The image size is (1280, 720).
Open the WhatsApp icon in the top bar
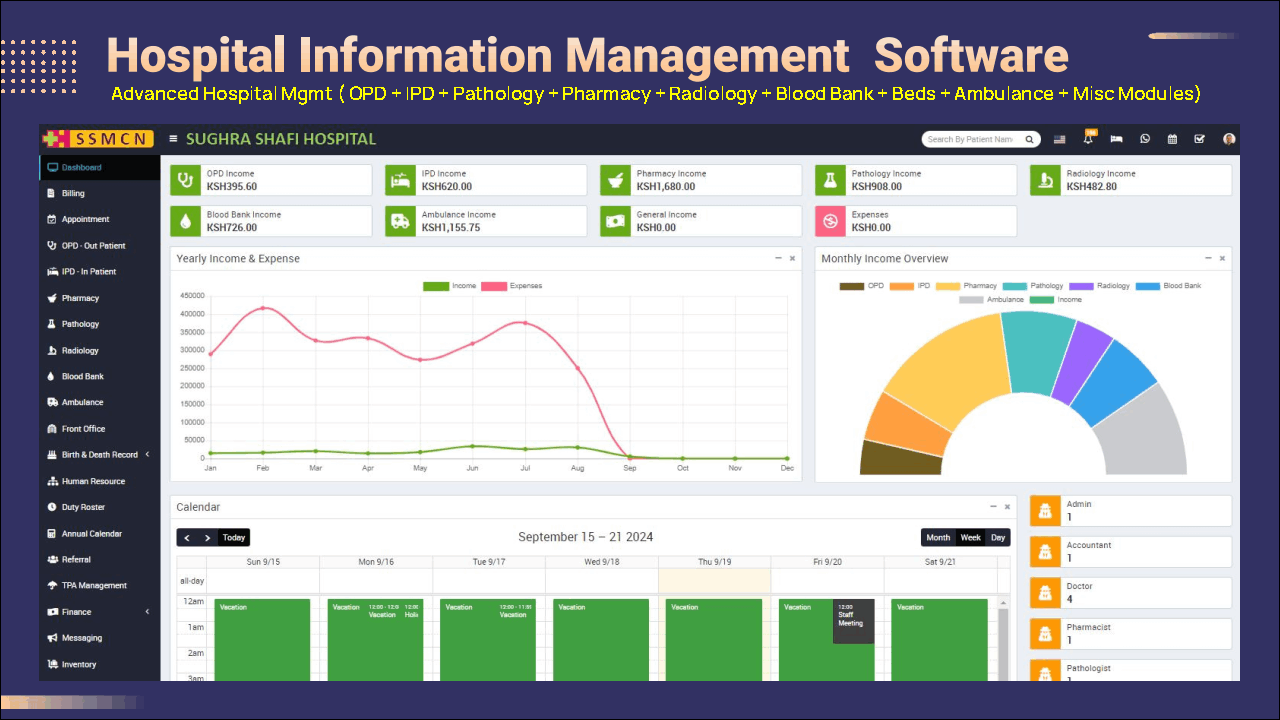pyautogui.click(x=1144, y=139)
